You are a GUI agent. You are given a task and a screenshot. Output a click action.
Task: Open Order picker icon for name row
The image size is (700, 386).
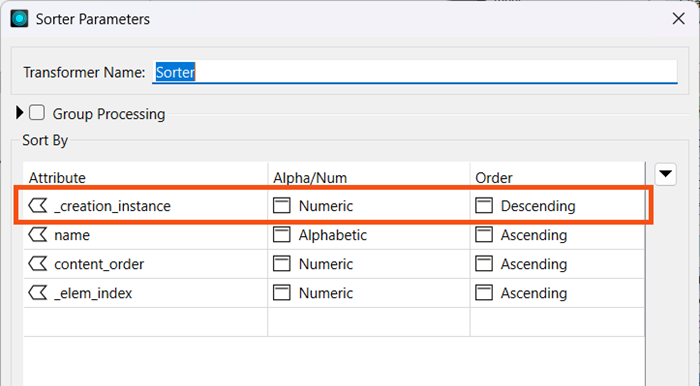[x=484, y=235]
